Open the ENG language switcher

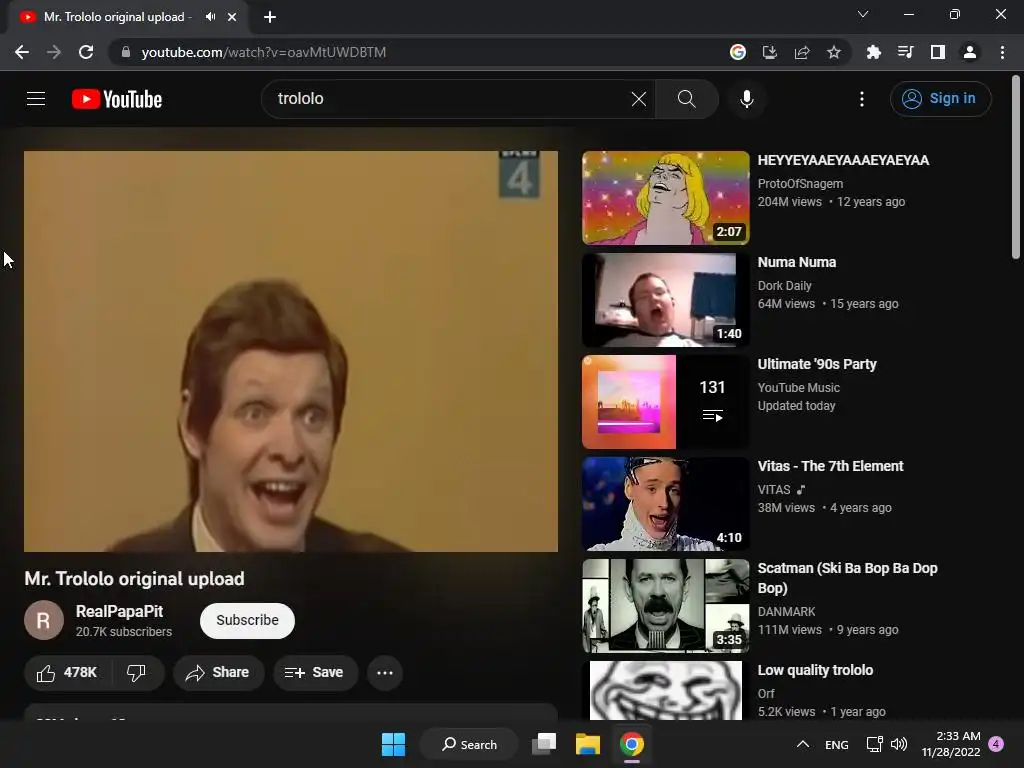coord(837,744)
